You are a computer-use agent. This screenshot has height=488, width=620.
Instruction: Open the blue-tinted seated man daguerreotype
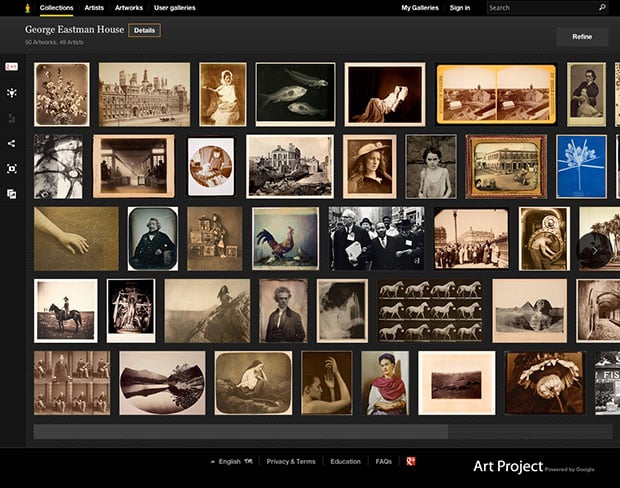click(153, 238)
